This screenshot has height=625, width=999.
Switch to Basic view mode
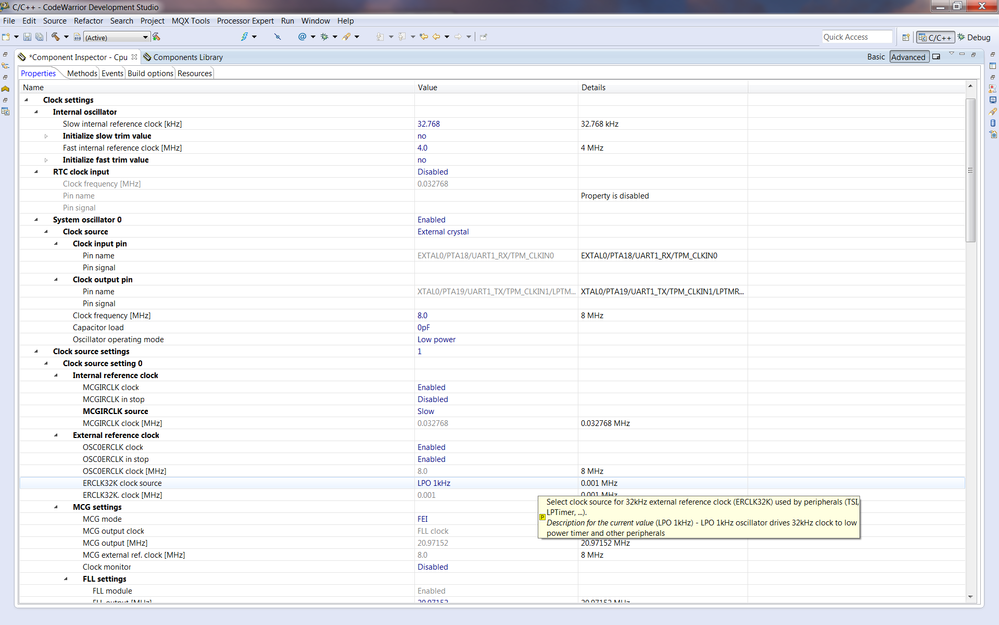coord(876,57)
